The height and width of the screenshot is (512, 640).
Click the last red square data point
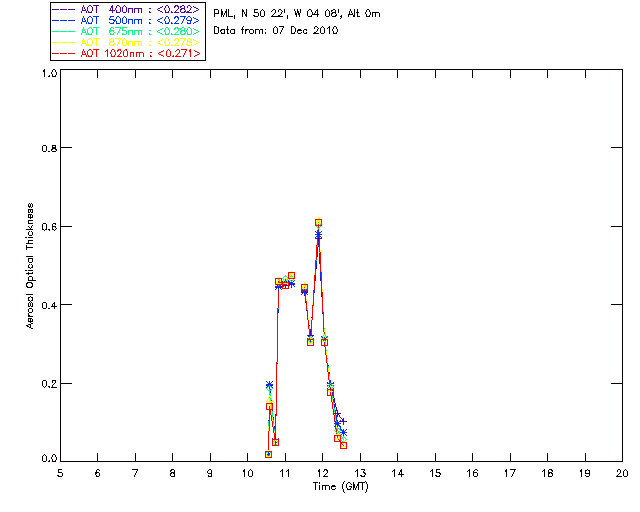tap(343, 445)
